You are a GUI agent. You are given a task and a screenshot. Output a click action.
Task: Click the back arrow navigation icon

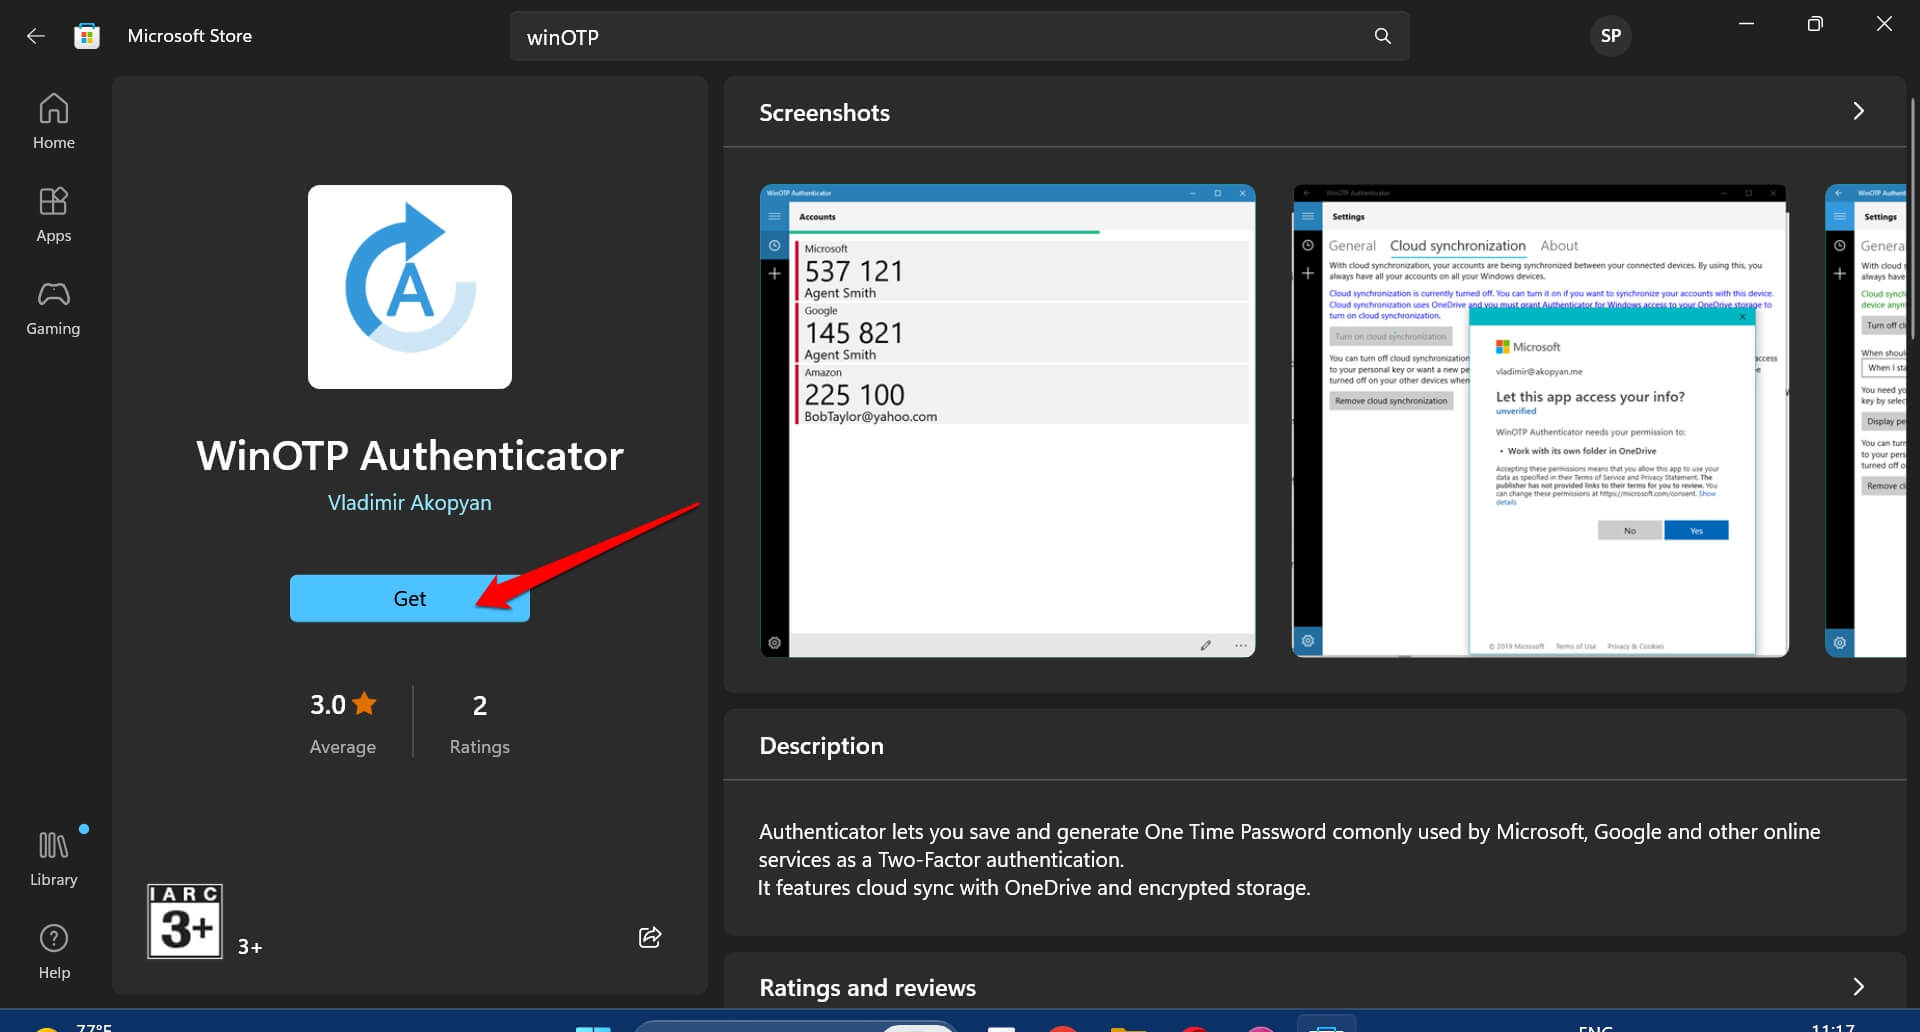[36, 35]
